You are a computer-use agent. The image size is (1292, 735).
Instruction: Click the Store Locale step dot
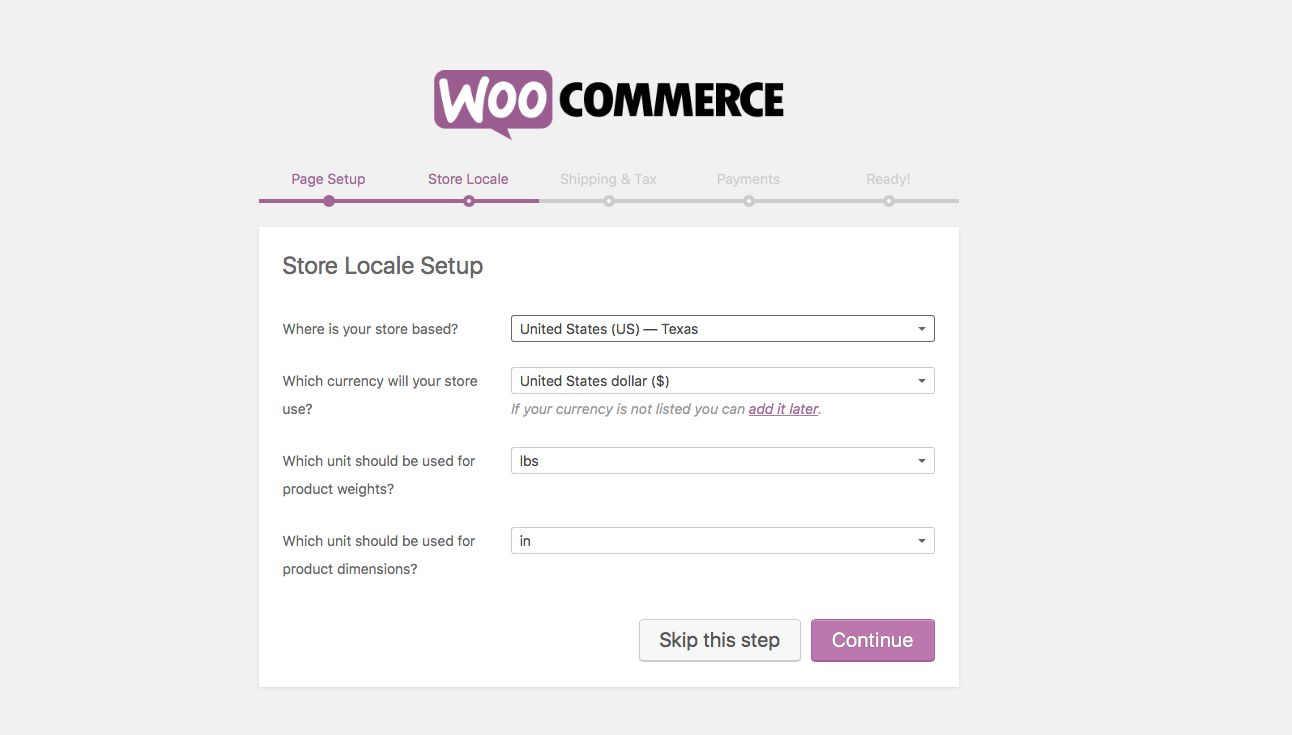pyautogui.click(x=469, y=201)
